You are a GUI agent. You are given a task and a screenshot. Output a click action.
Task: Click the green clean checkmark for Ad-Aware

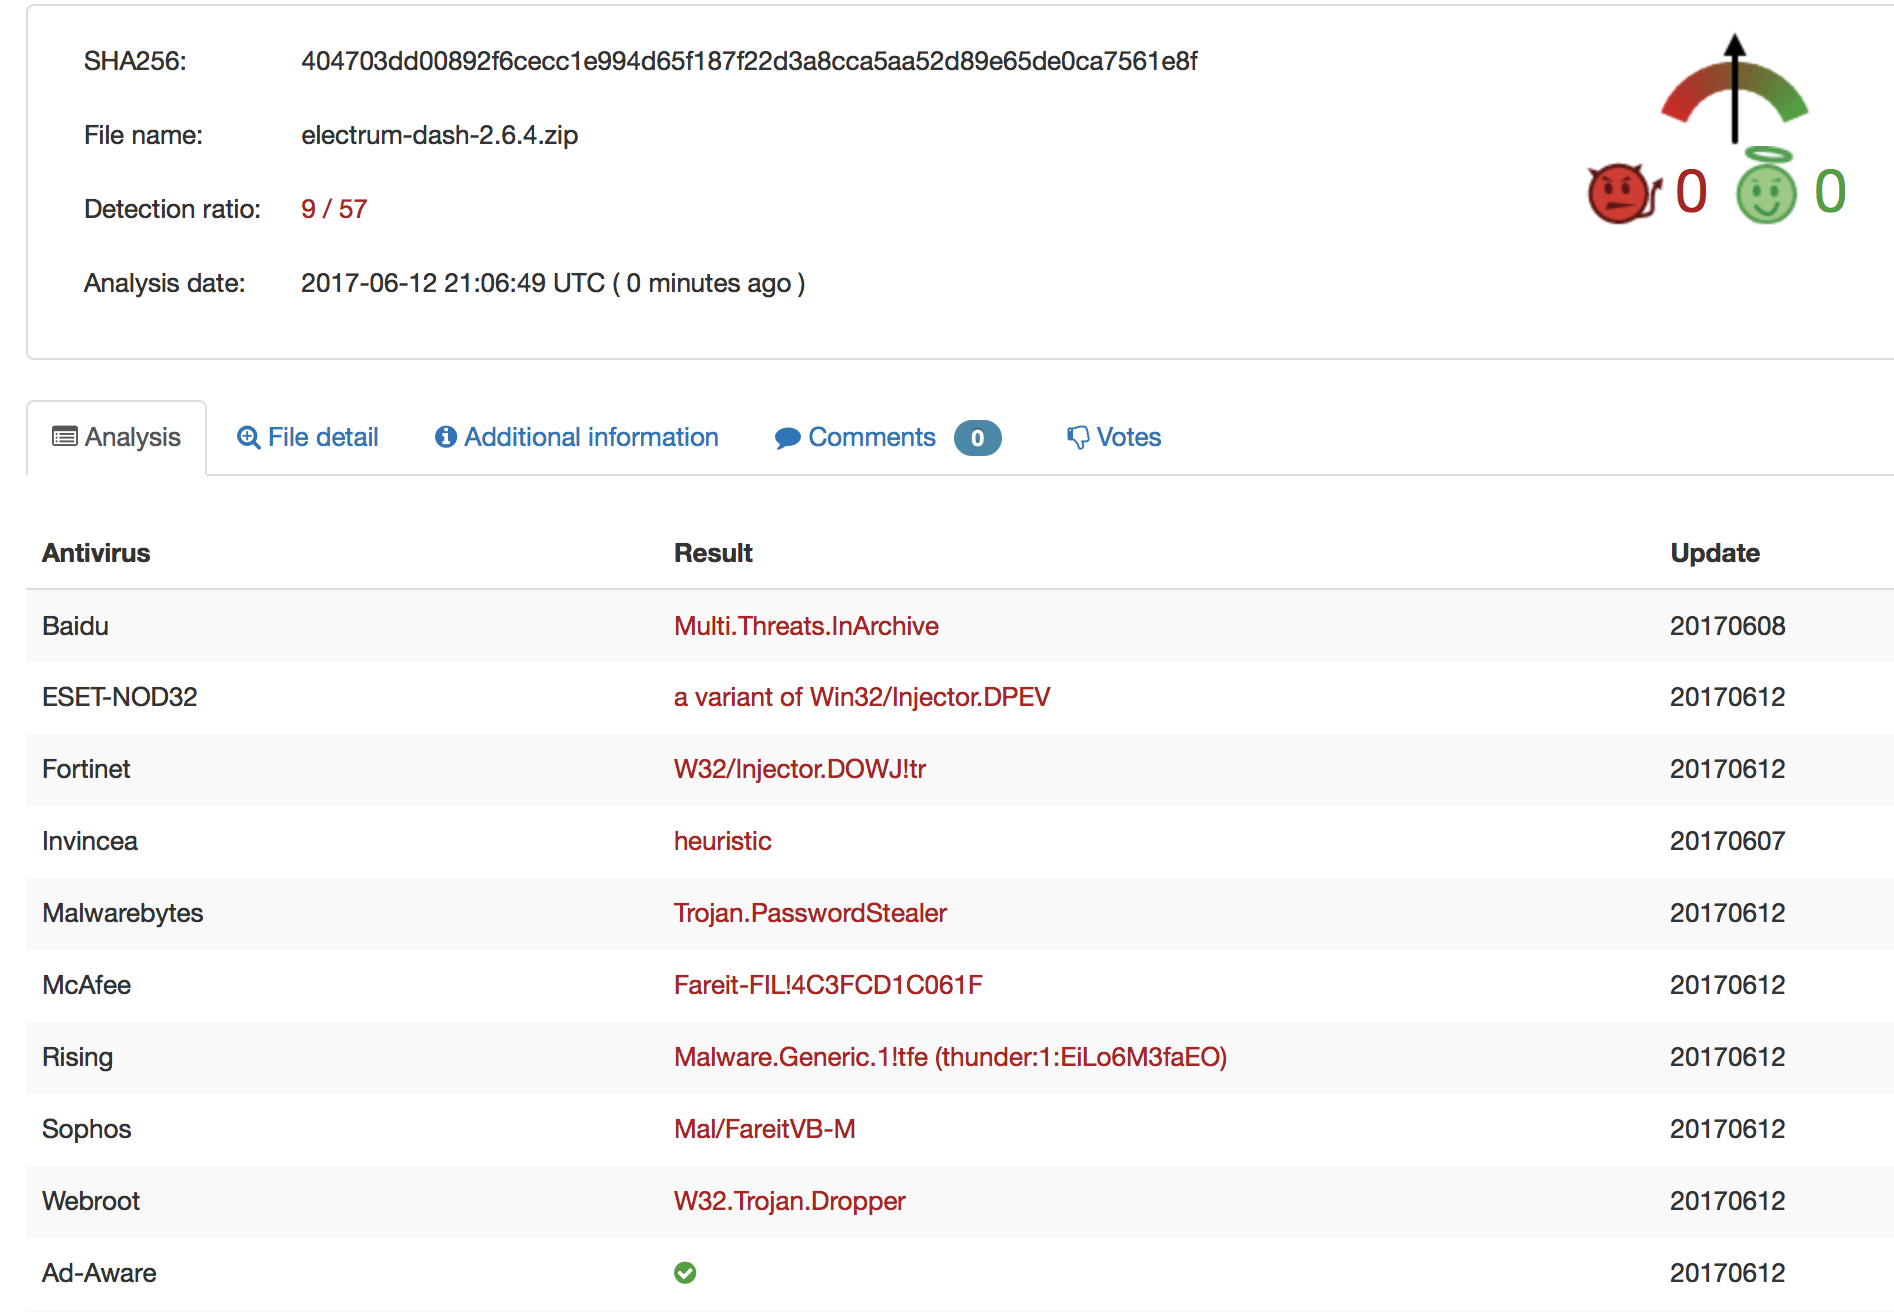[685, 1273]
